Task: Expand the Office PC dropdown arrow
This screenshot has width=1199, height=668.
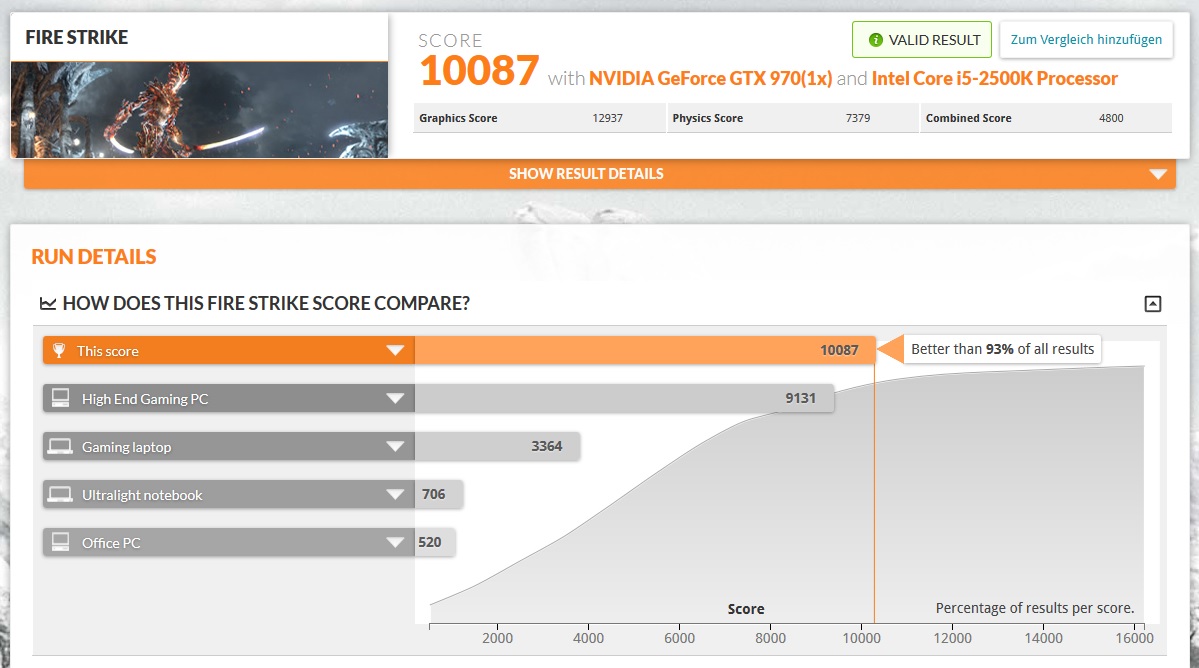Action: click(x=395, y=542)
